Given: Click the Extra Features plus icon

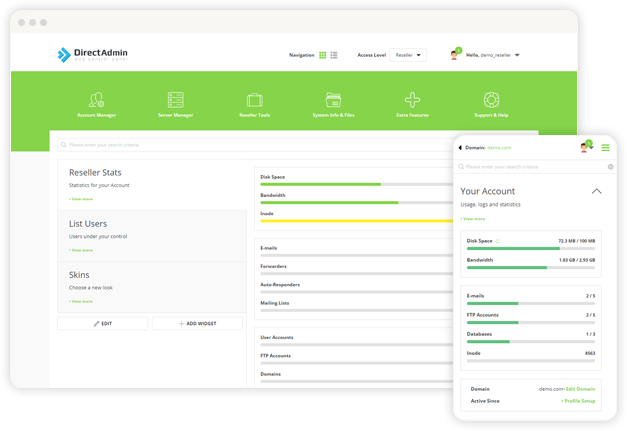Looking at the screenshot, I should [412, 100].
